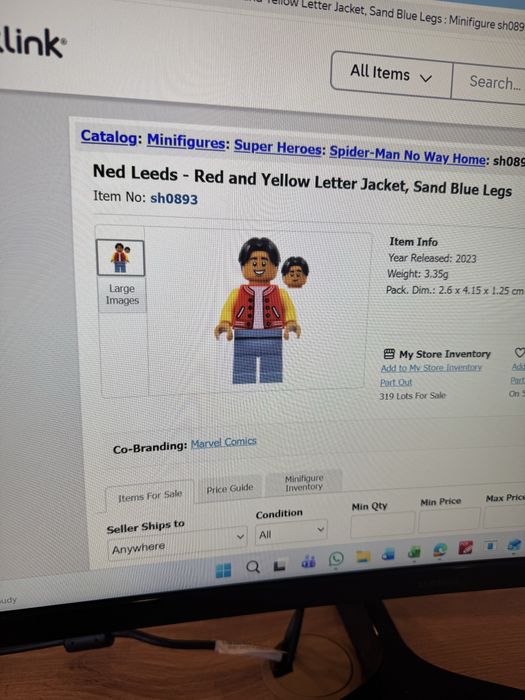Click the Ned Leeds thumbnail image
Viewport: 525px width, 700px height.
pos(121,258)
